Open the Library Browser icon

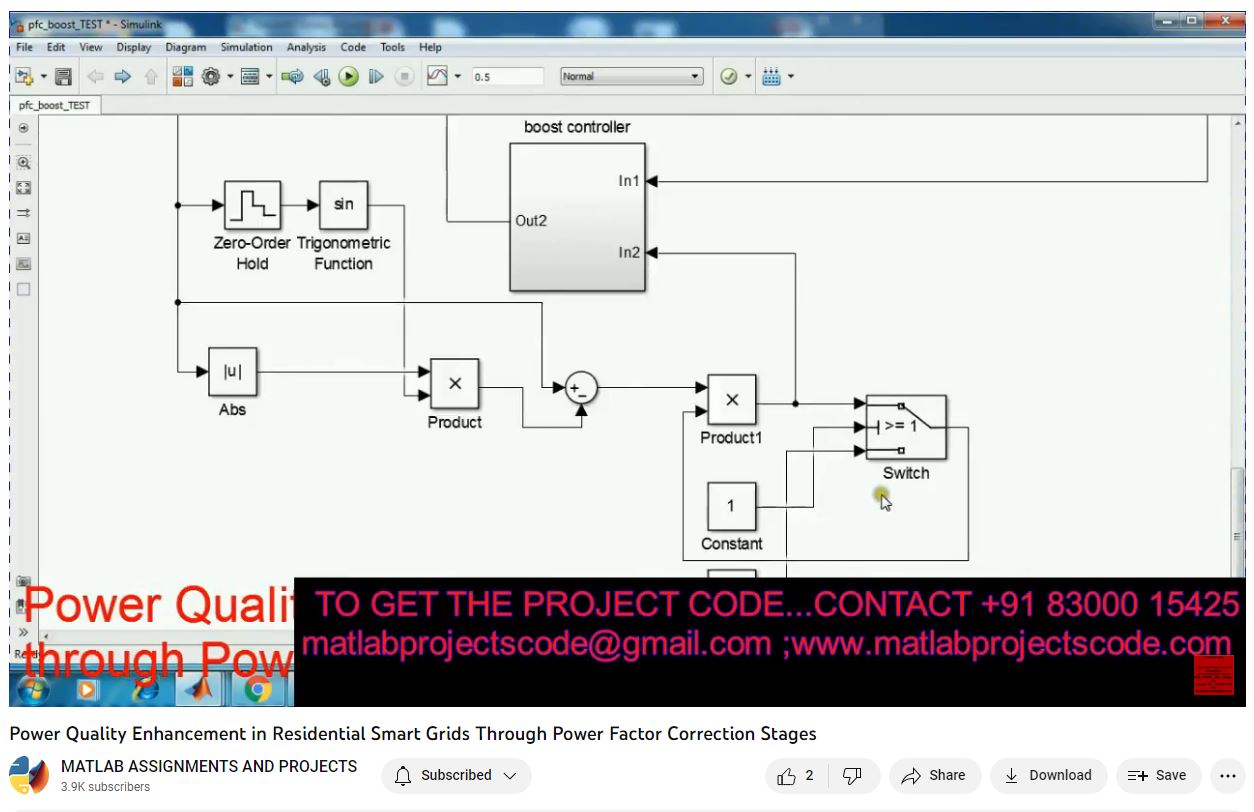pos(182,77)
